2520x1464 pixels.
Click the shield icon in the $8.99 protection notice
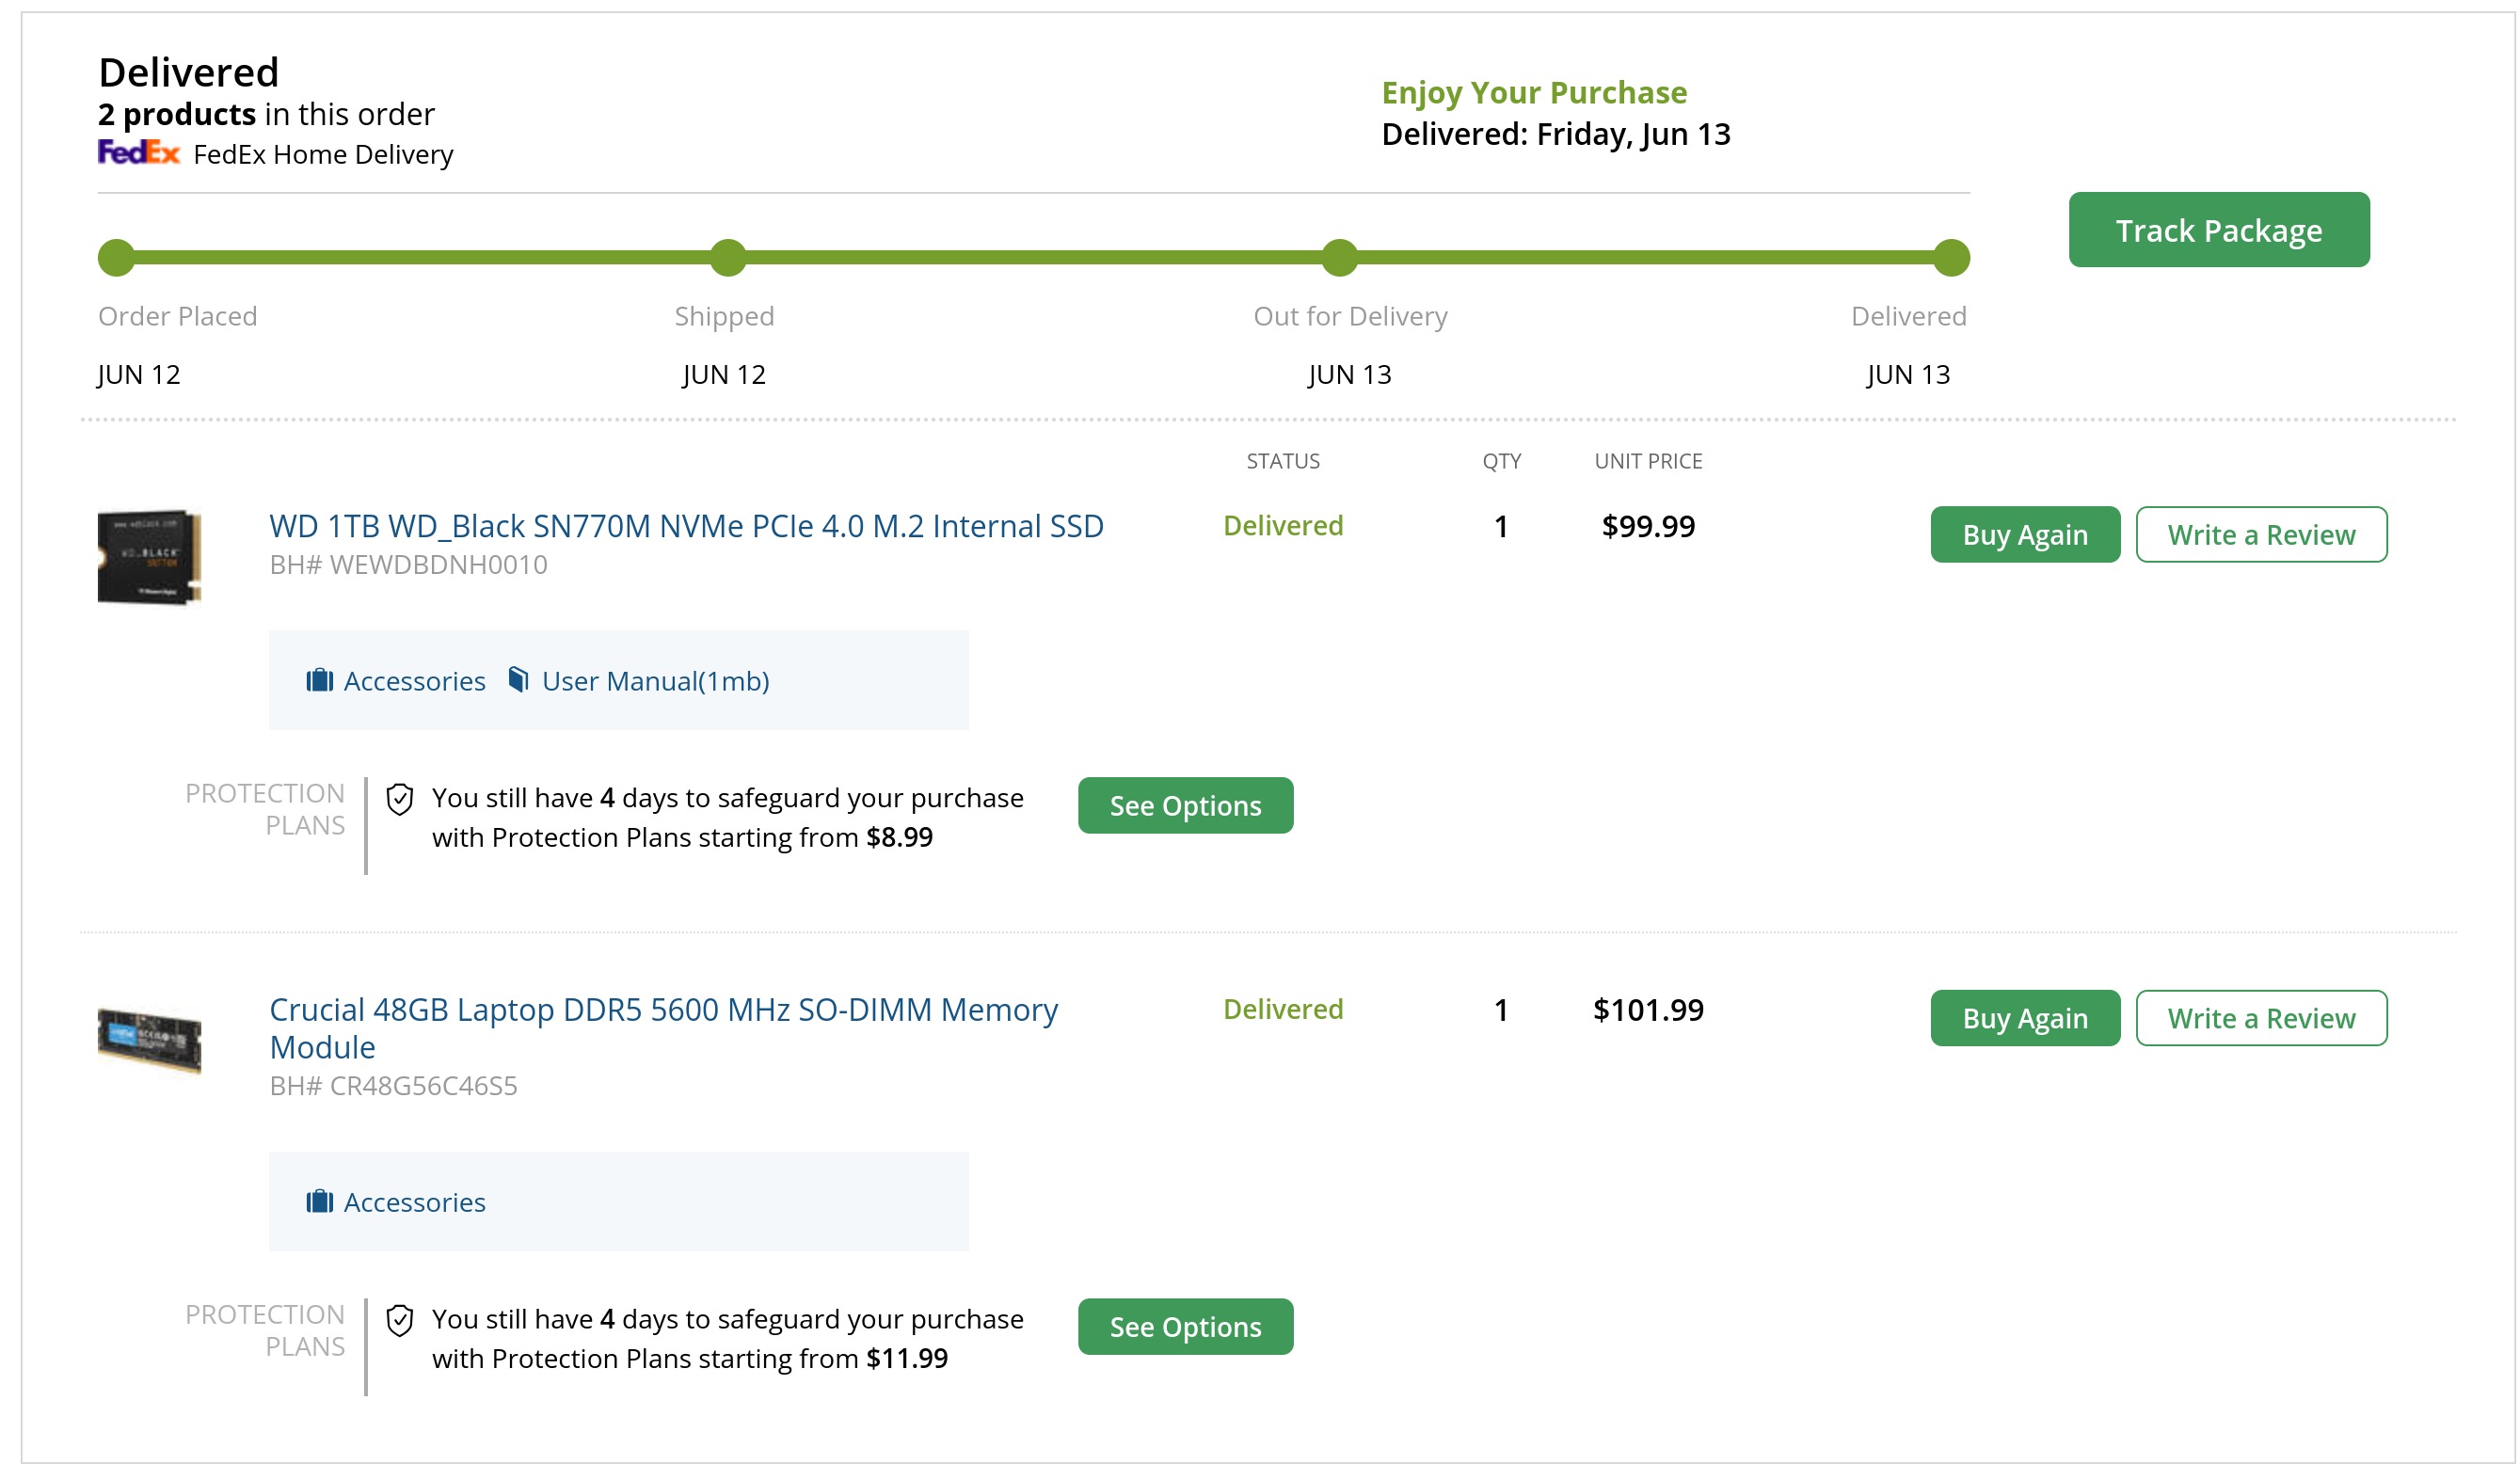tap(399, 799)
